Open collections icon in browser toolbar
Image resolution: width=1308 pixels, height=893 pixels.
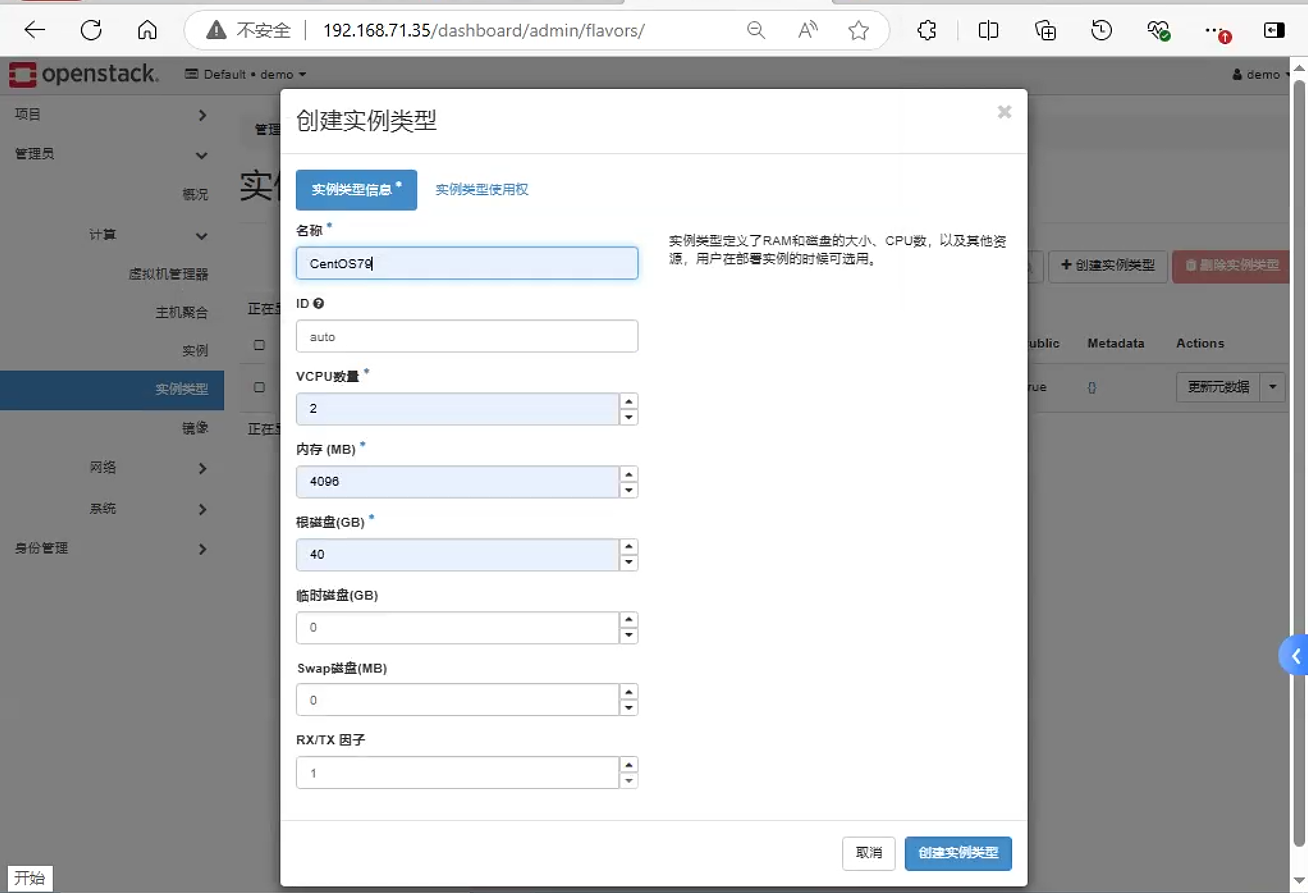(x=1045, y=31)
